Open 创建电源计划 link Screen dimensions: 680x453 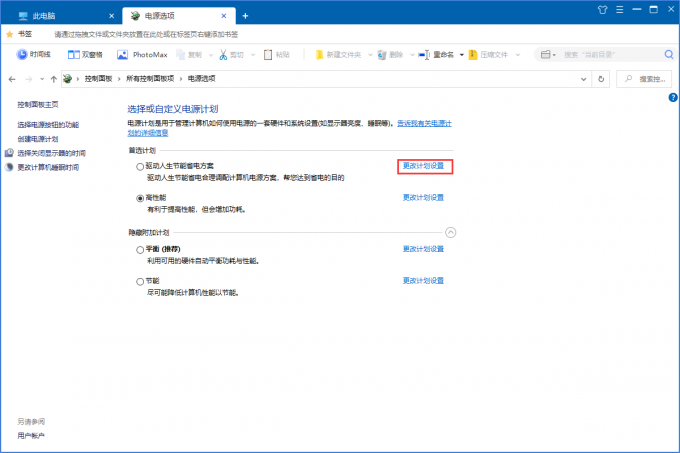(38, 139)
